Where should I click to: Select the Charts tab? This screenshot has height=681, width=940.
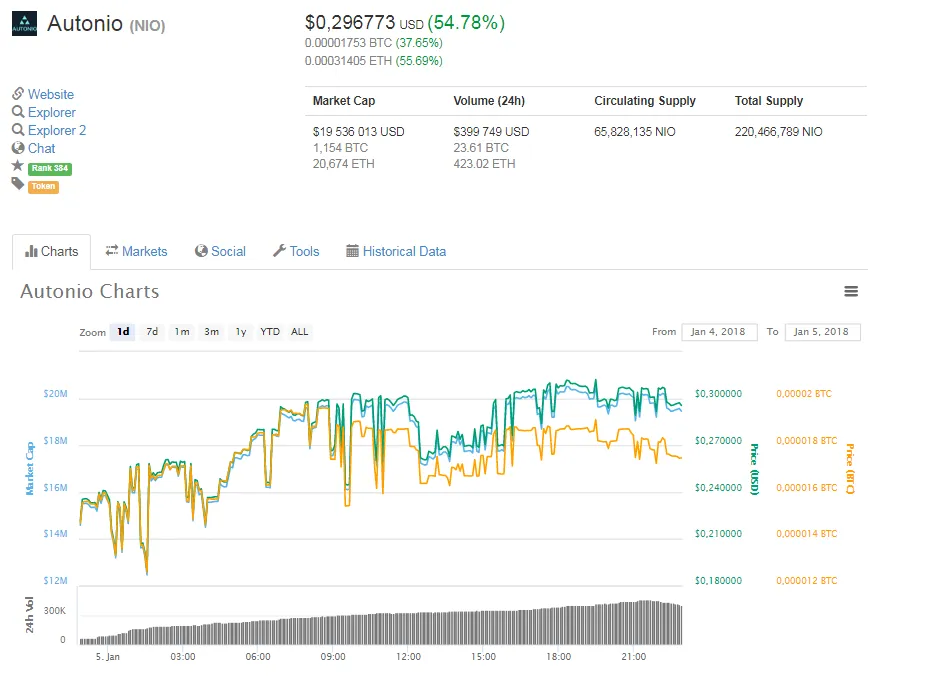click(52, 252)
